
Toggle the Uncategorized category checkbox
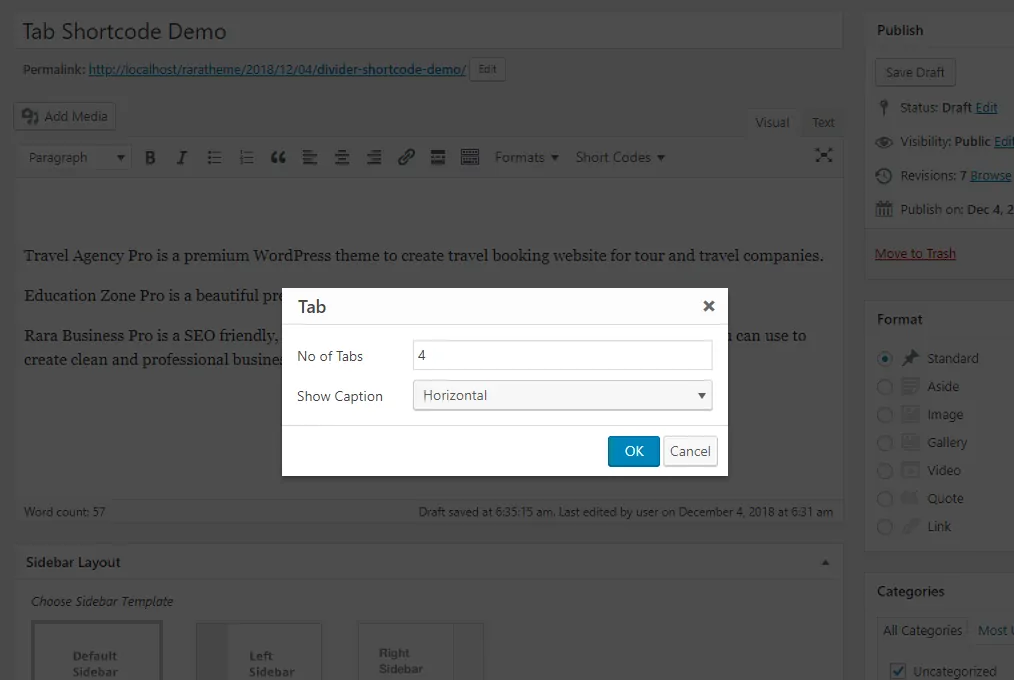point(897,670)
